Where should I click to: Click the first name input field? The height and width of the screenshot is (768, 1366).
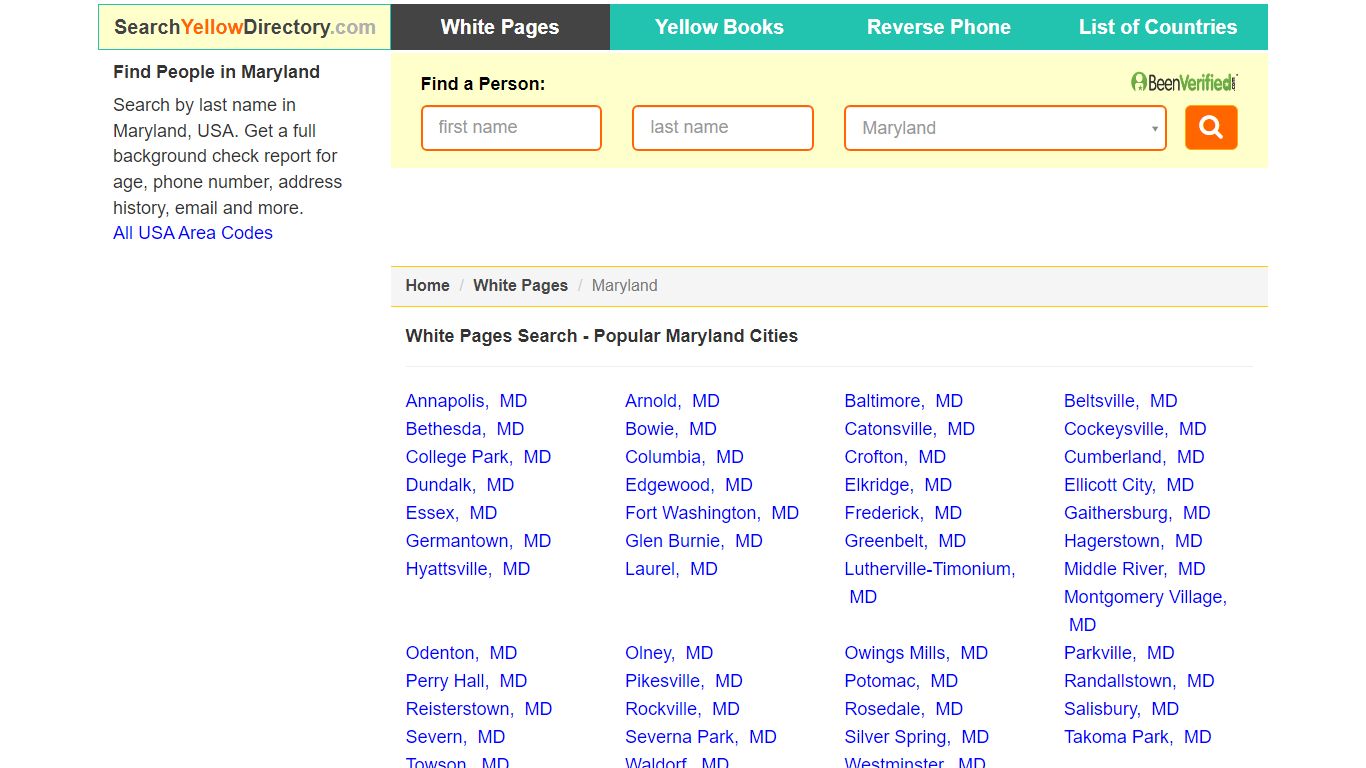[511, 128]
